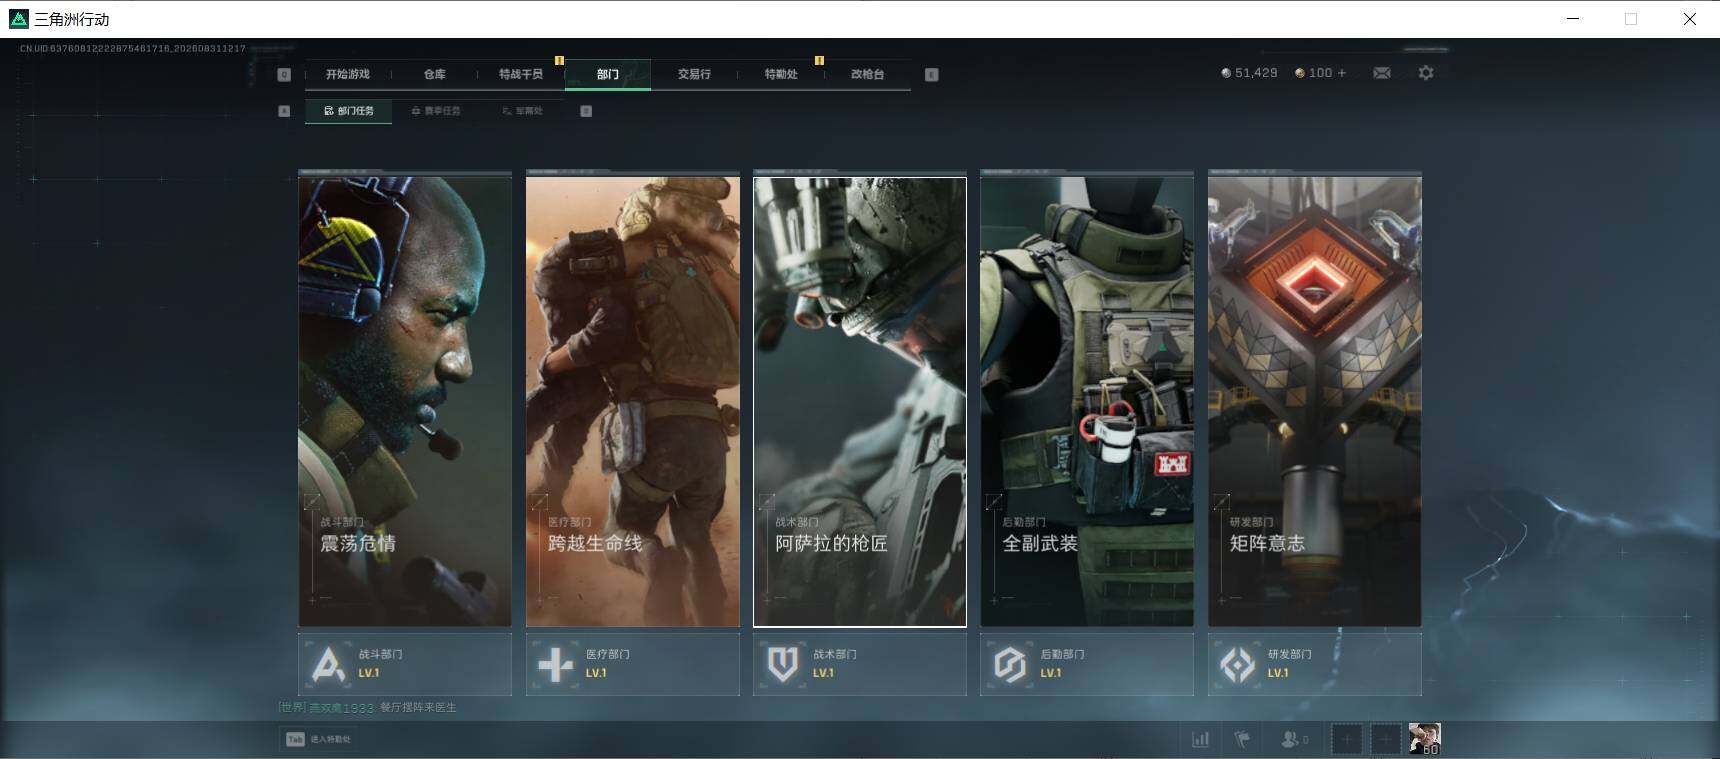Click the plus next to 100 gold currency
This screenshot has height=759, width=1720.
click(1342, 73)
